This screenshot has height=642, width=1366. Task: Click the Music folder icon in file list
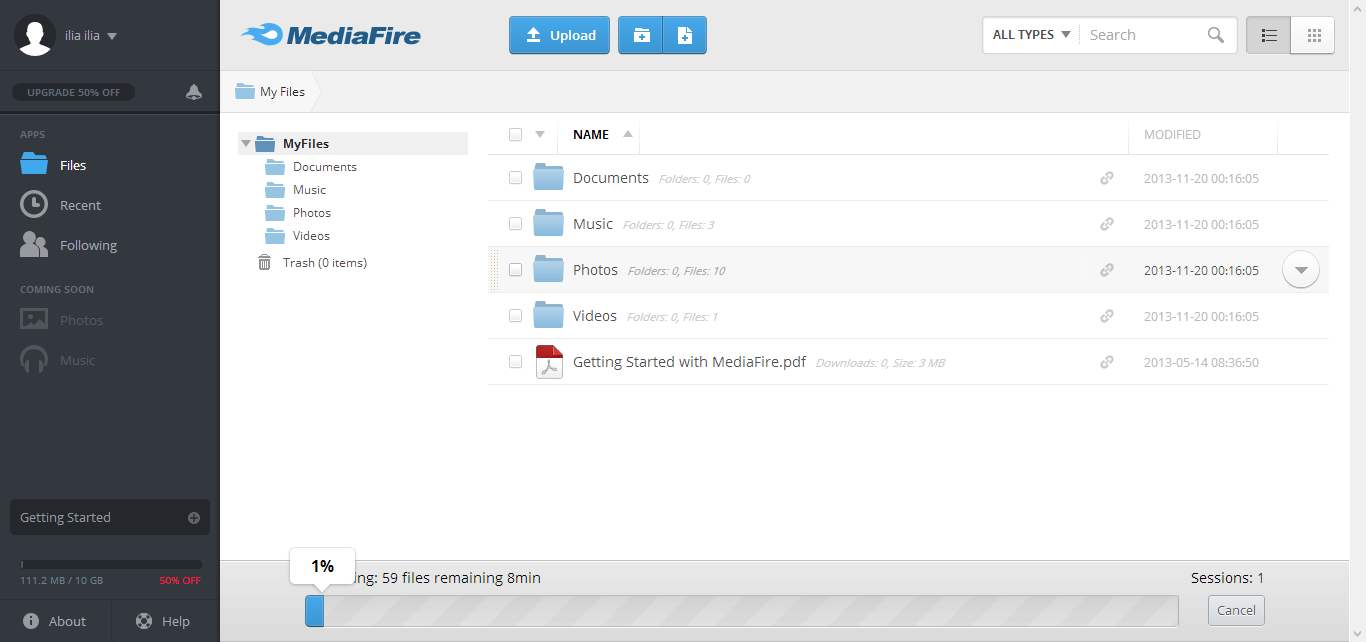[x=548, y=223]
